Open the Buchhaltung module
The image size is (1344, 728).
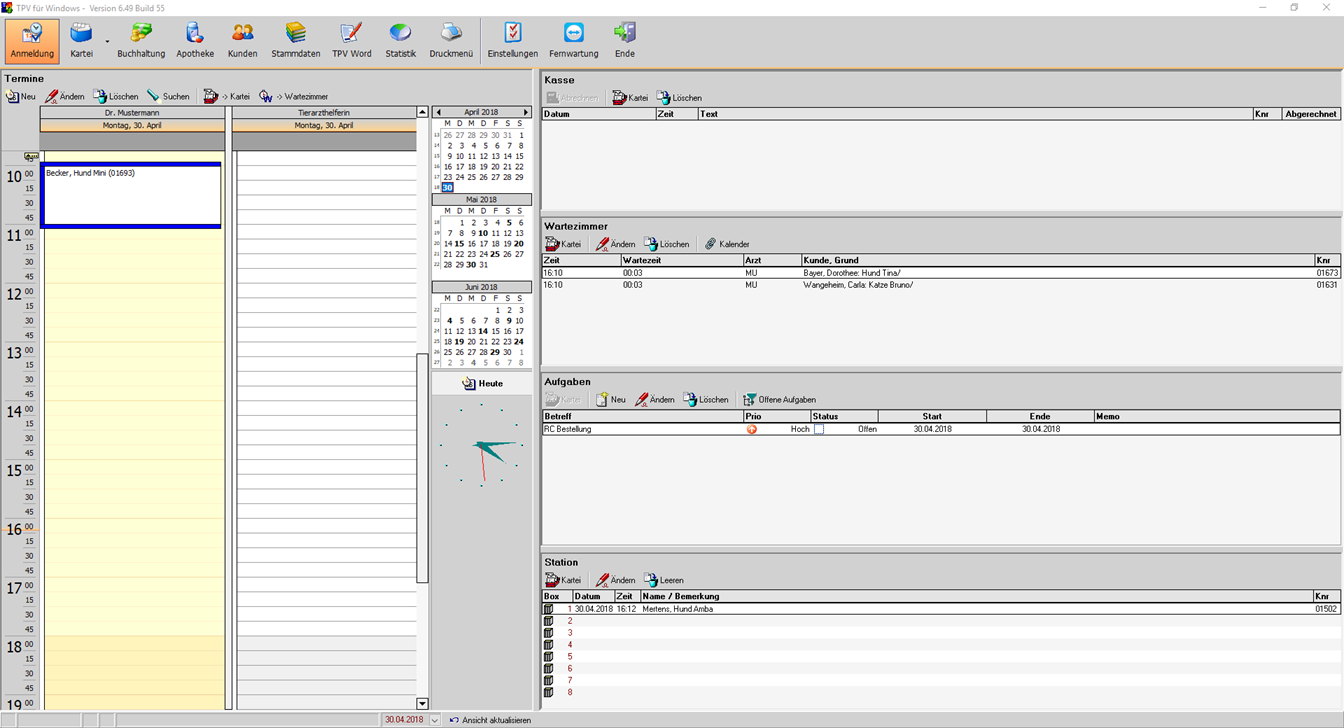pos(141,41)
